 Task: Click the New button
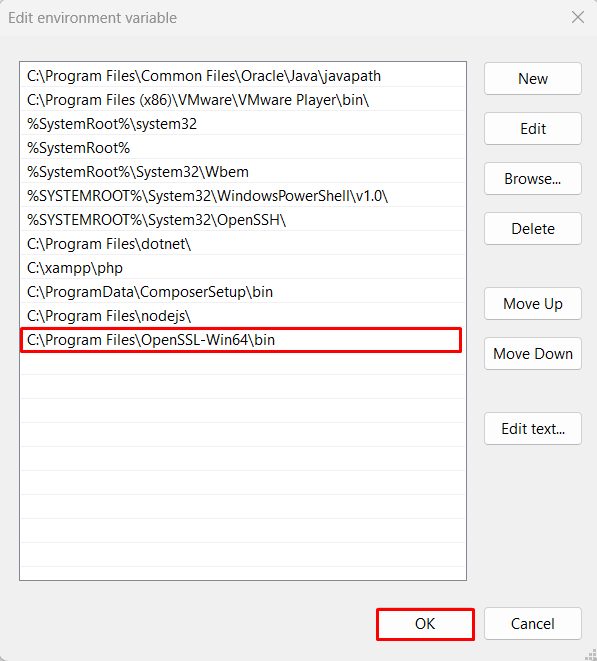pos(533,78)
